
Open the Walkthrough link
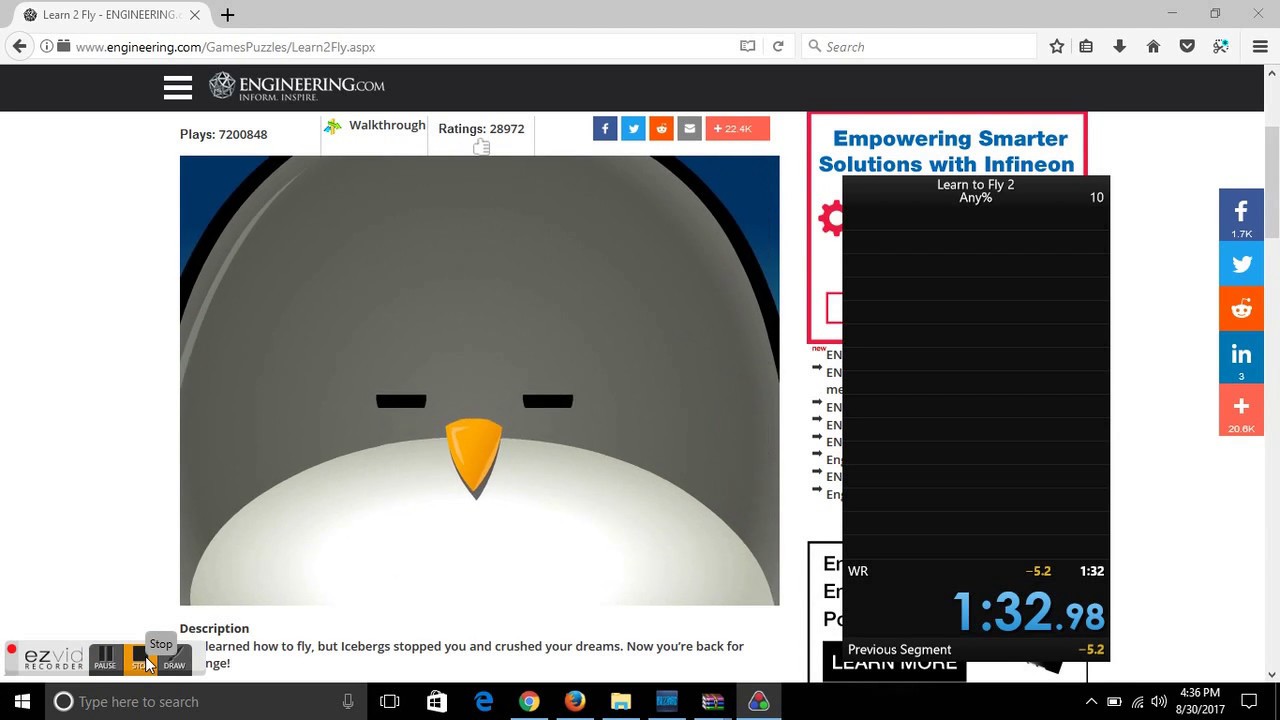pyautogui.click(x=387, y=125)
